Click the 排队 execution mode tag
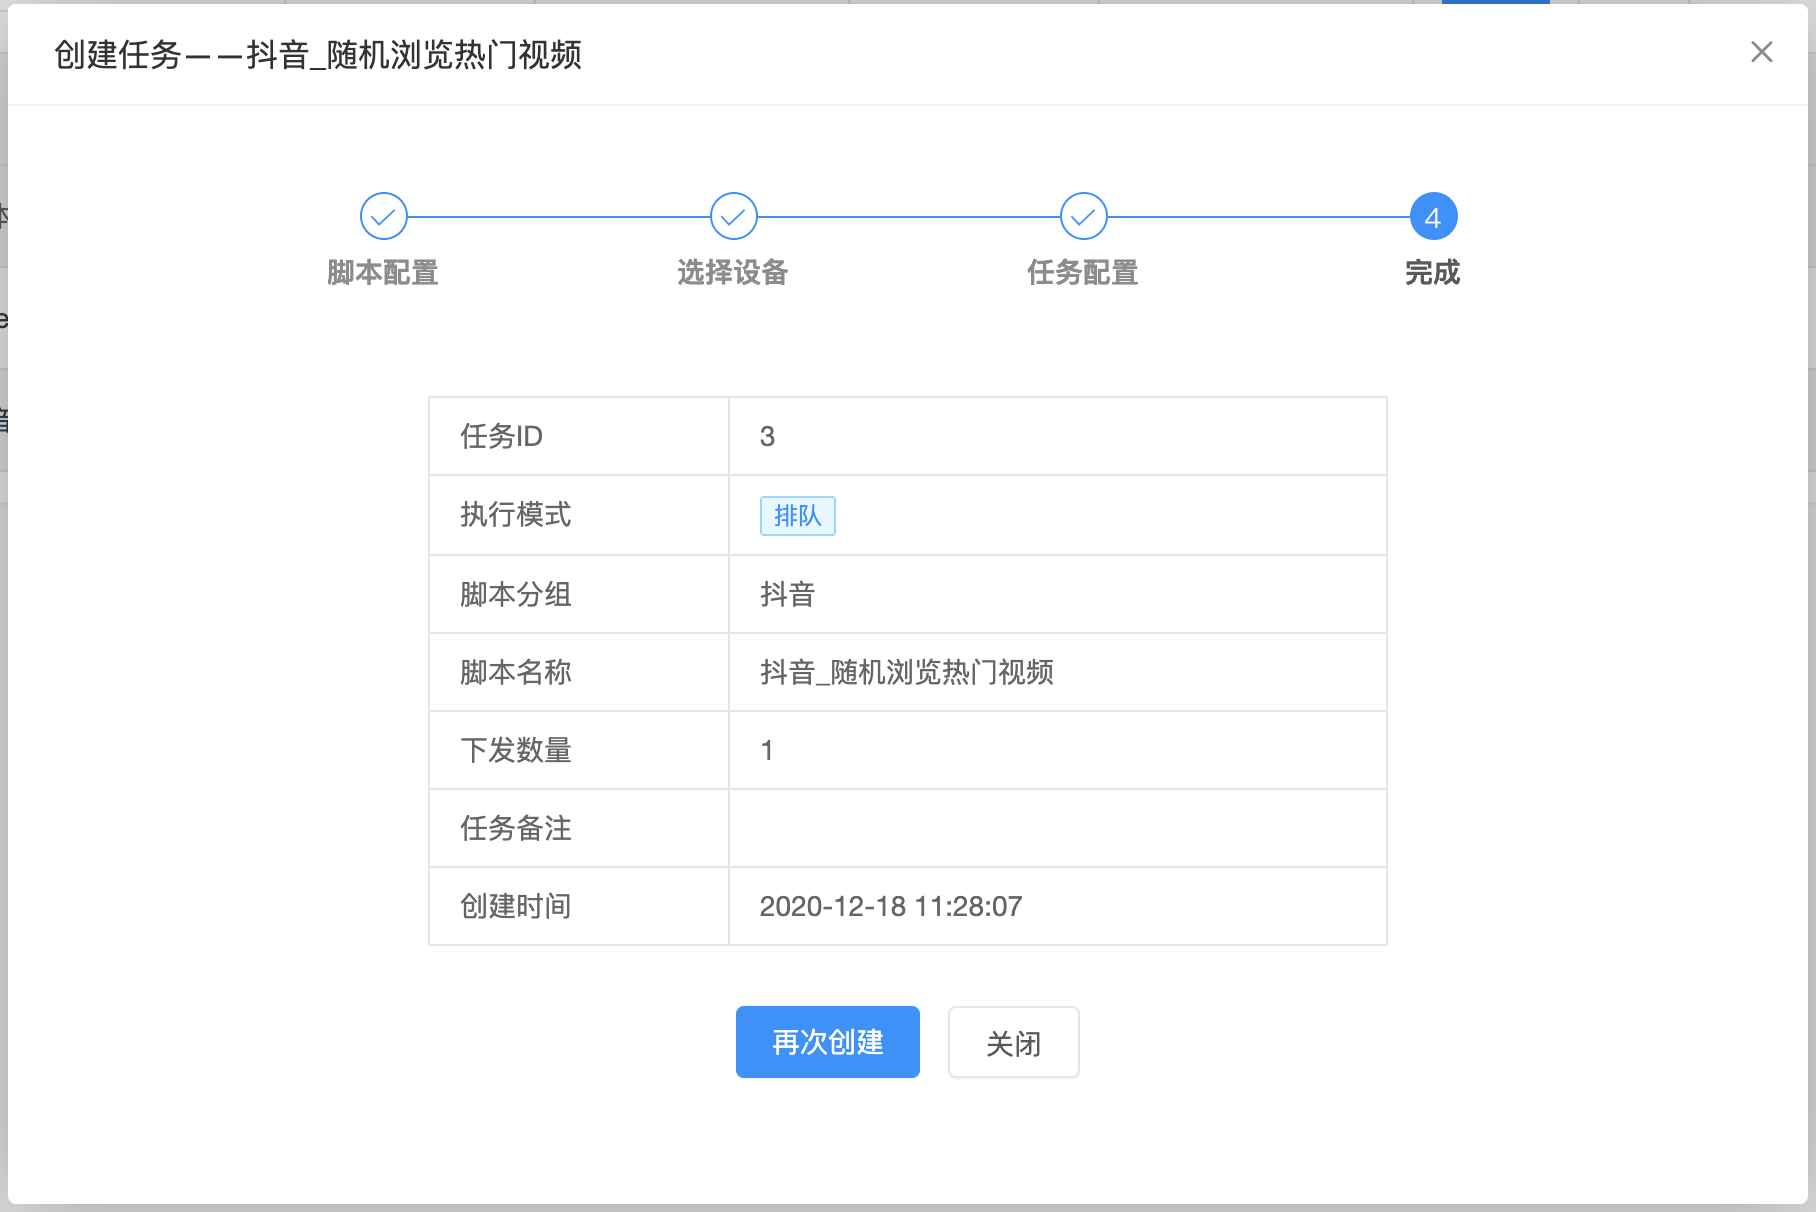Image resolution: width=1816 pixels, height=1212 pixels. coord(797,516)
